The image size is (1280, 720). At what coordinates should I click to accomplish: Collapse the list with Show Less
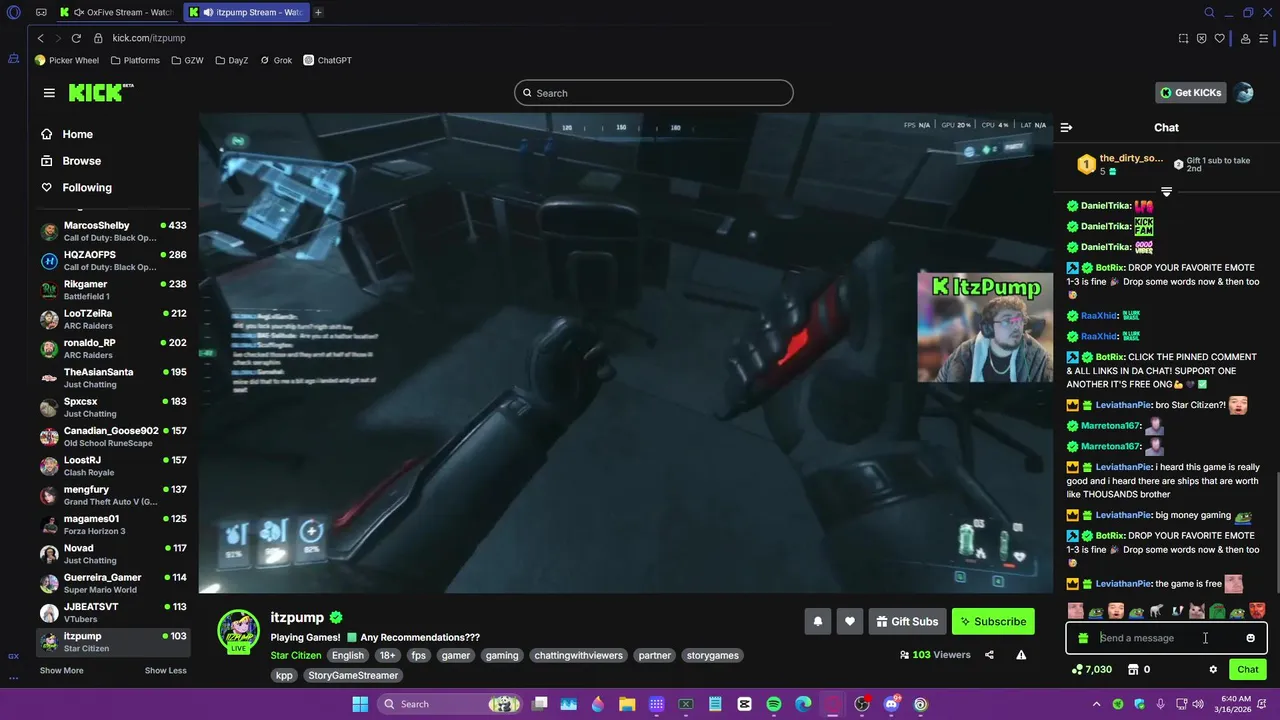166,671
